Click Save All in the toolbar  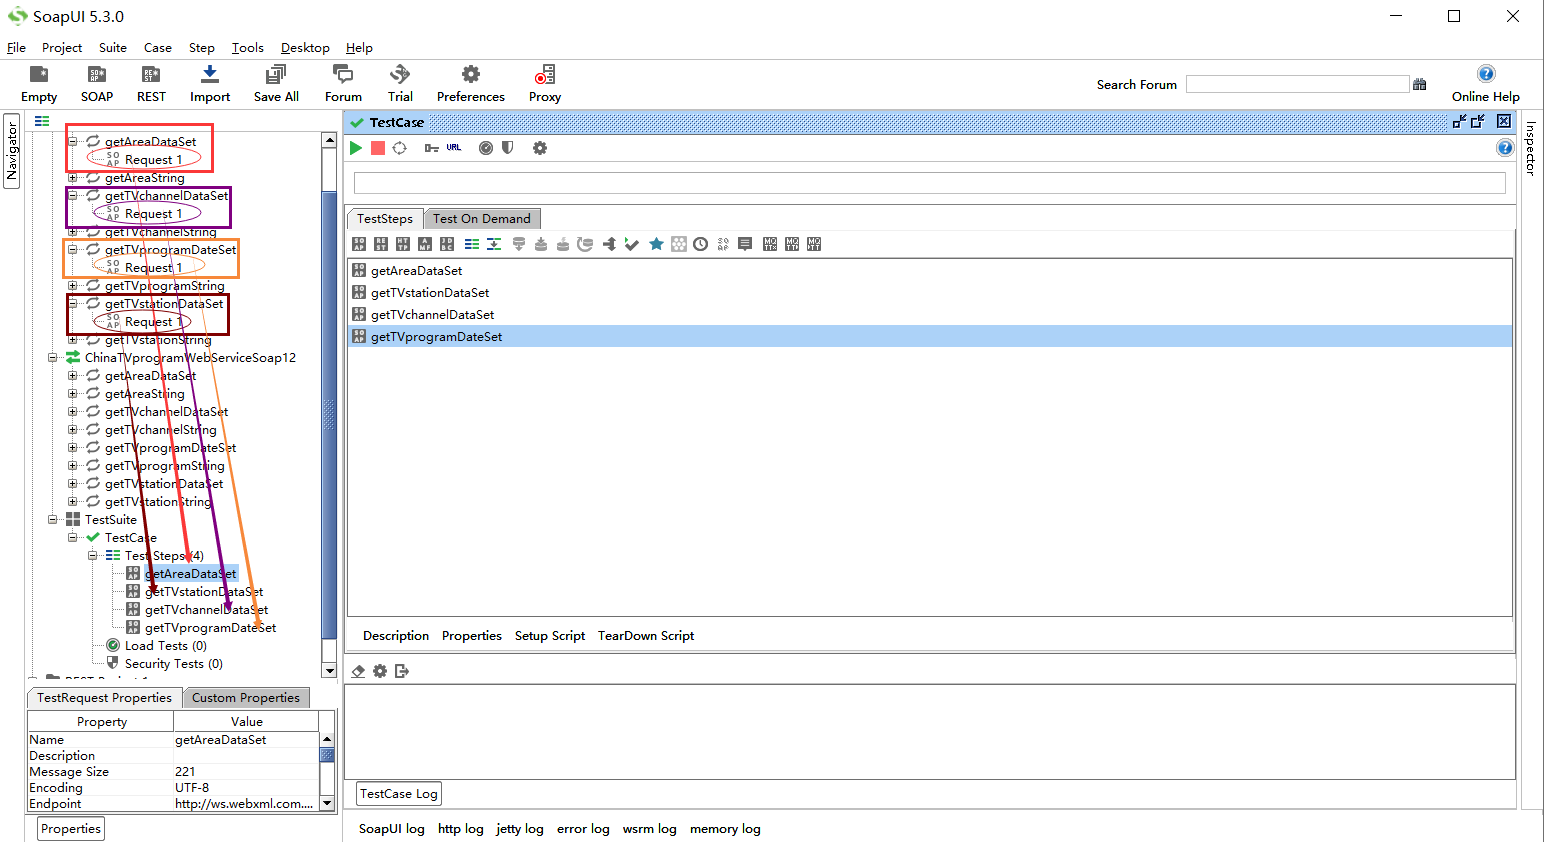(276, 84)
